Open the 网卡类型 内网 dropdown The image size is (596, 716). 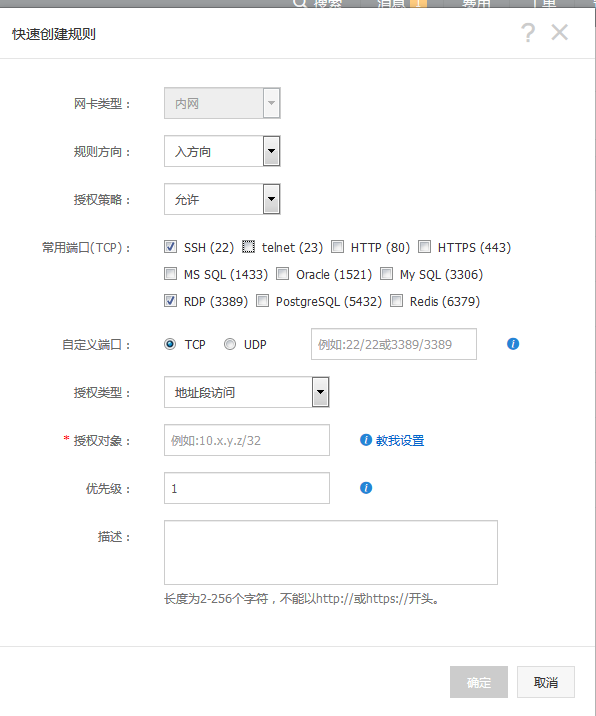pyautogui.click(x=222, y=103)
